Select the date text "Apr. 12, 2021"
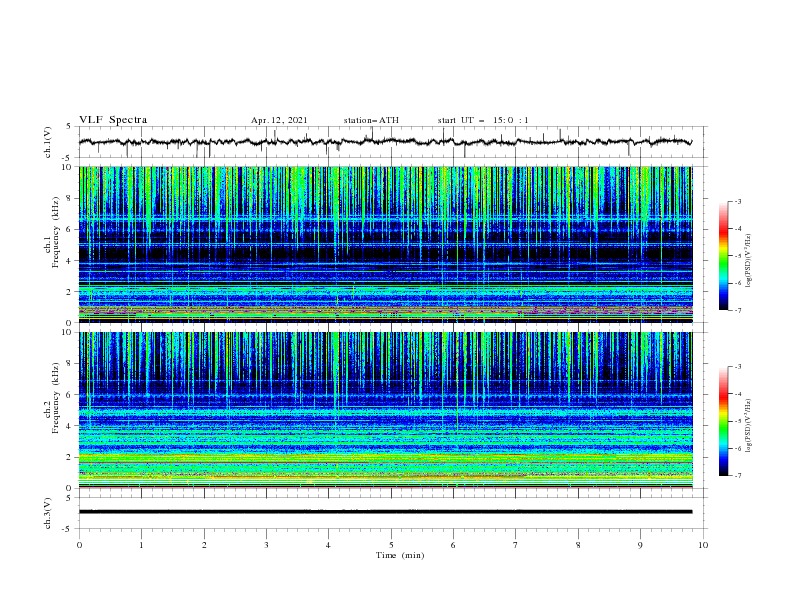The image size is (792, 612). coord(279,120)
